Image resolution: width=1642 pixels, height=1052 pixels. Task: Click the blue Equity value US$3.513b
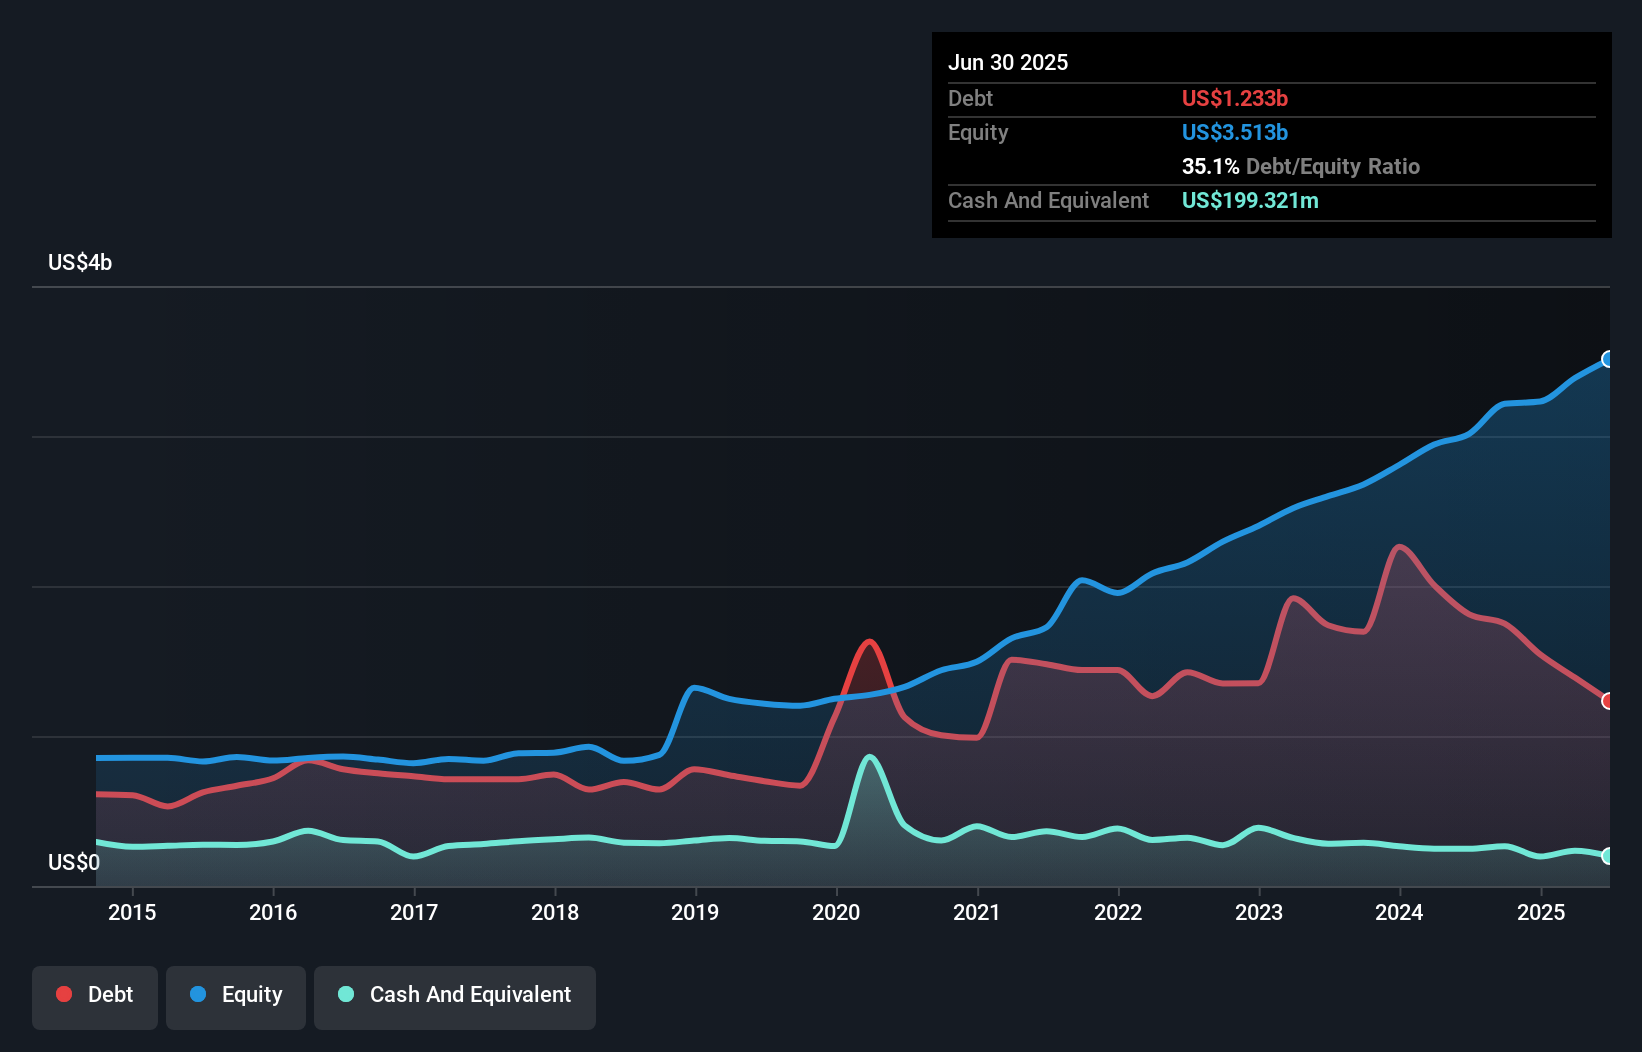1235,132
